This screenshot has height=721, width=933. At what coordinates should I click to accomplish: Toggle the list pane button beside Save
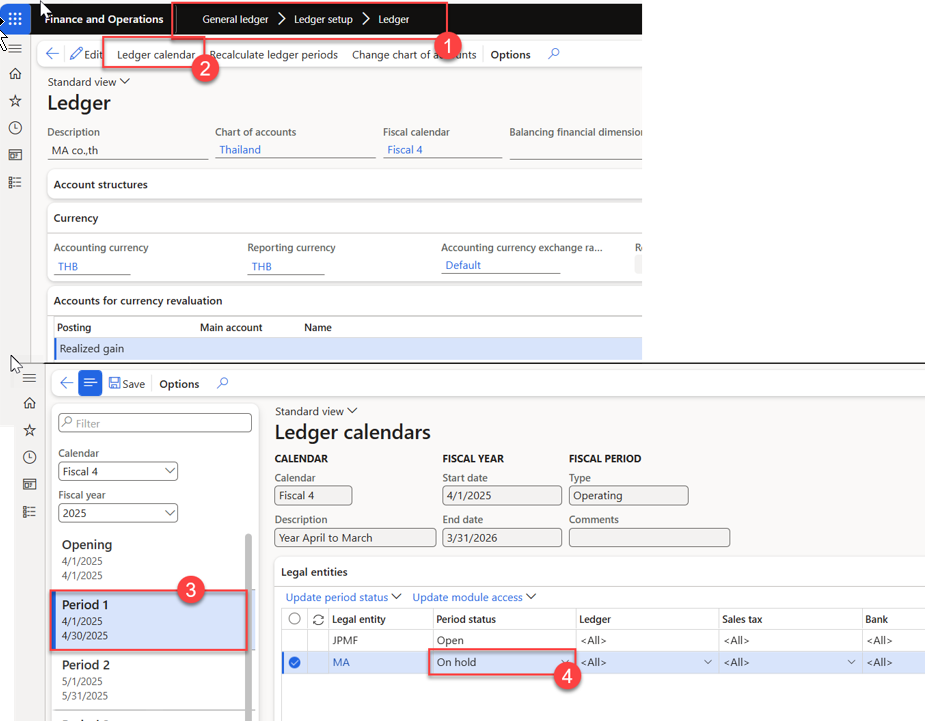click(x=90, y=383)
